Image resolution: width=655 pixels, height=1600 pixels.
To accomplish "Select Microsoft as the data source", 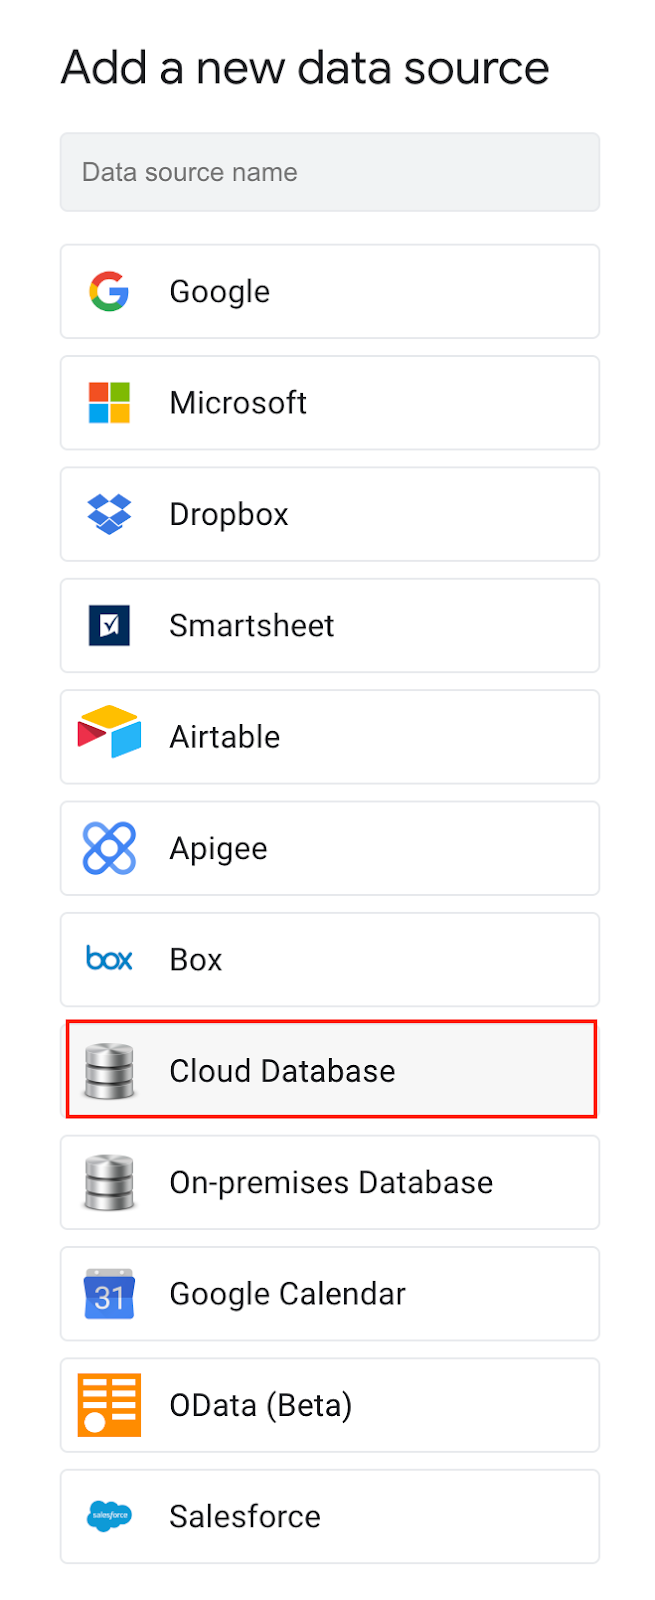I will (x=330, y=402).
